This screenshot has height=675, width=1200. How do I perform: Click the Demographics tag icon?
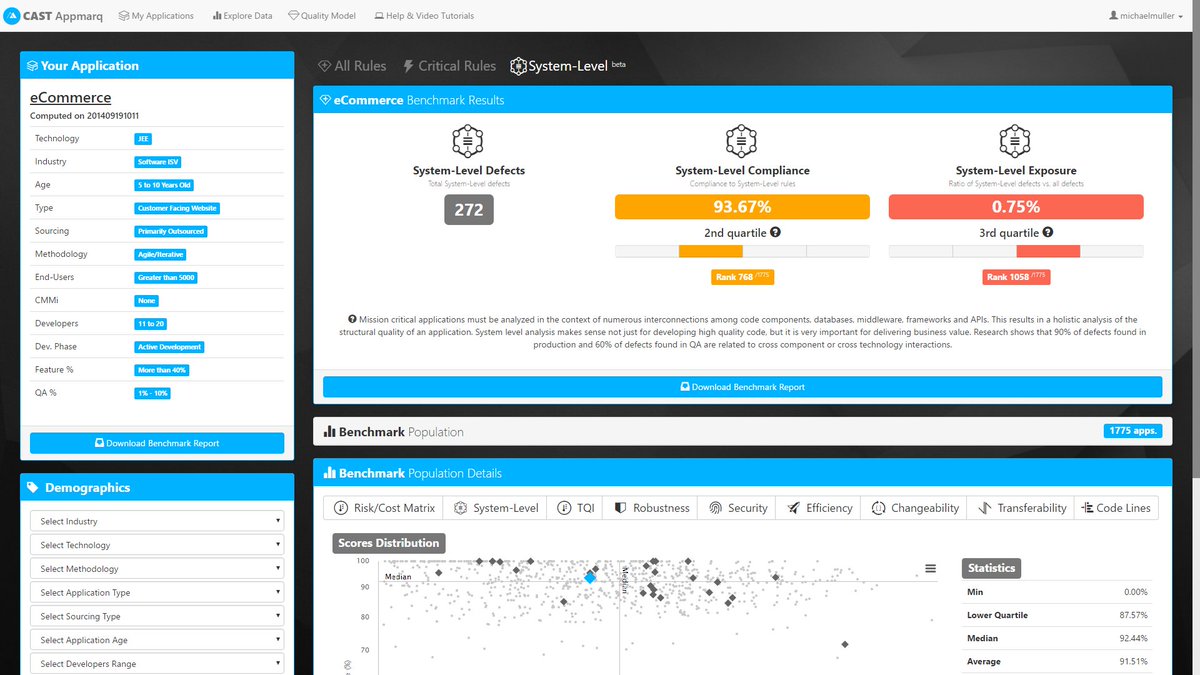point(33,488)
